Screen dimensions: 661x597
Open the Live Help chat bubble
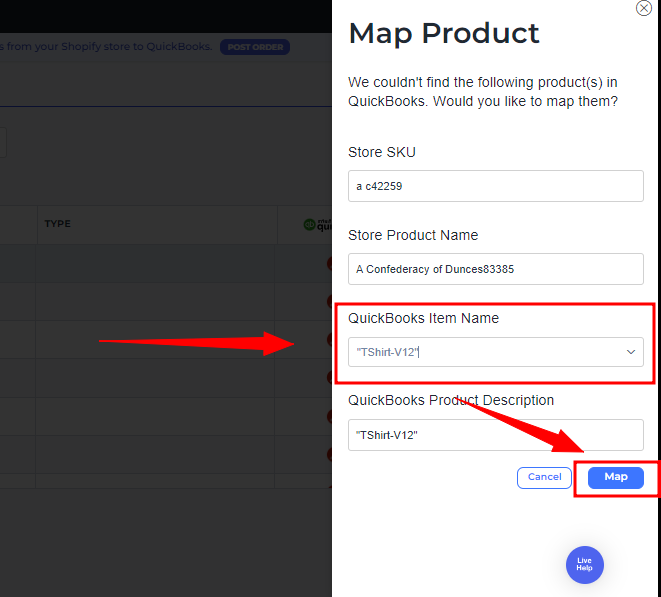[x=584, y=564]
